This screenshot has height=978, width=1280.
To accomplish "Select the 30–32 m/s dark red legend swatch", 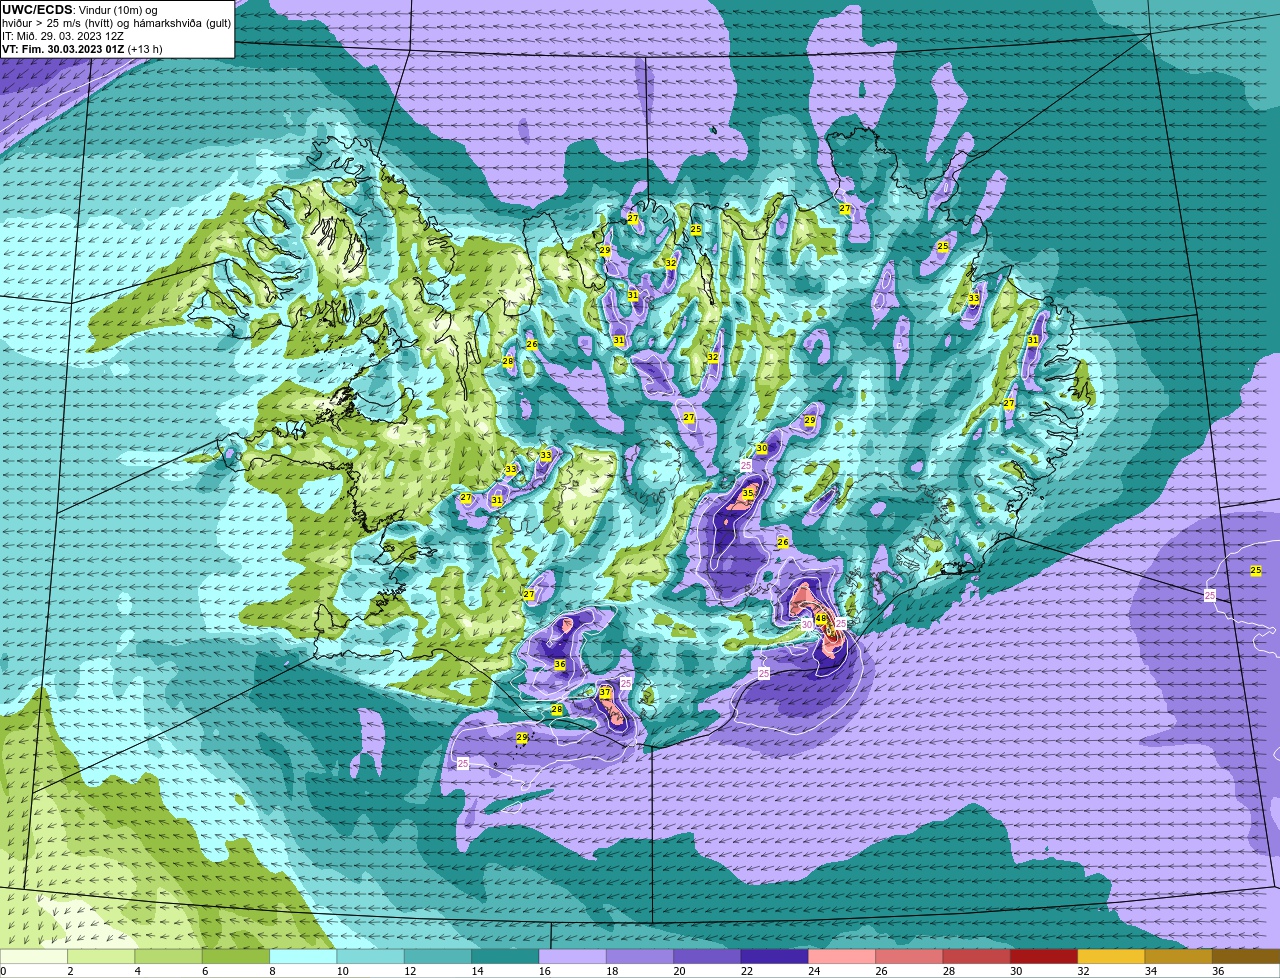I will (1044, 956).
